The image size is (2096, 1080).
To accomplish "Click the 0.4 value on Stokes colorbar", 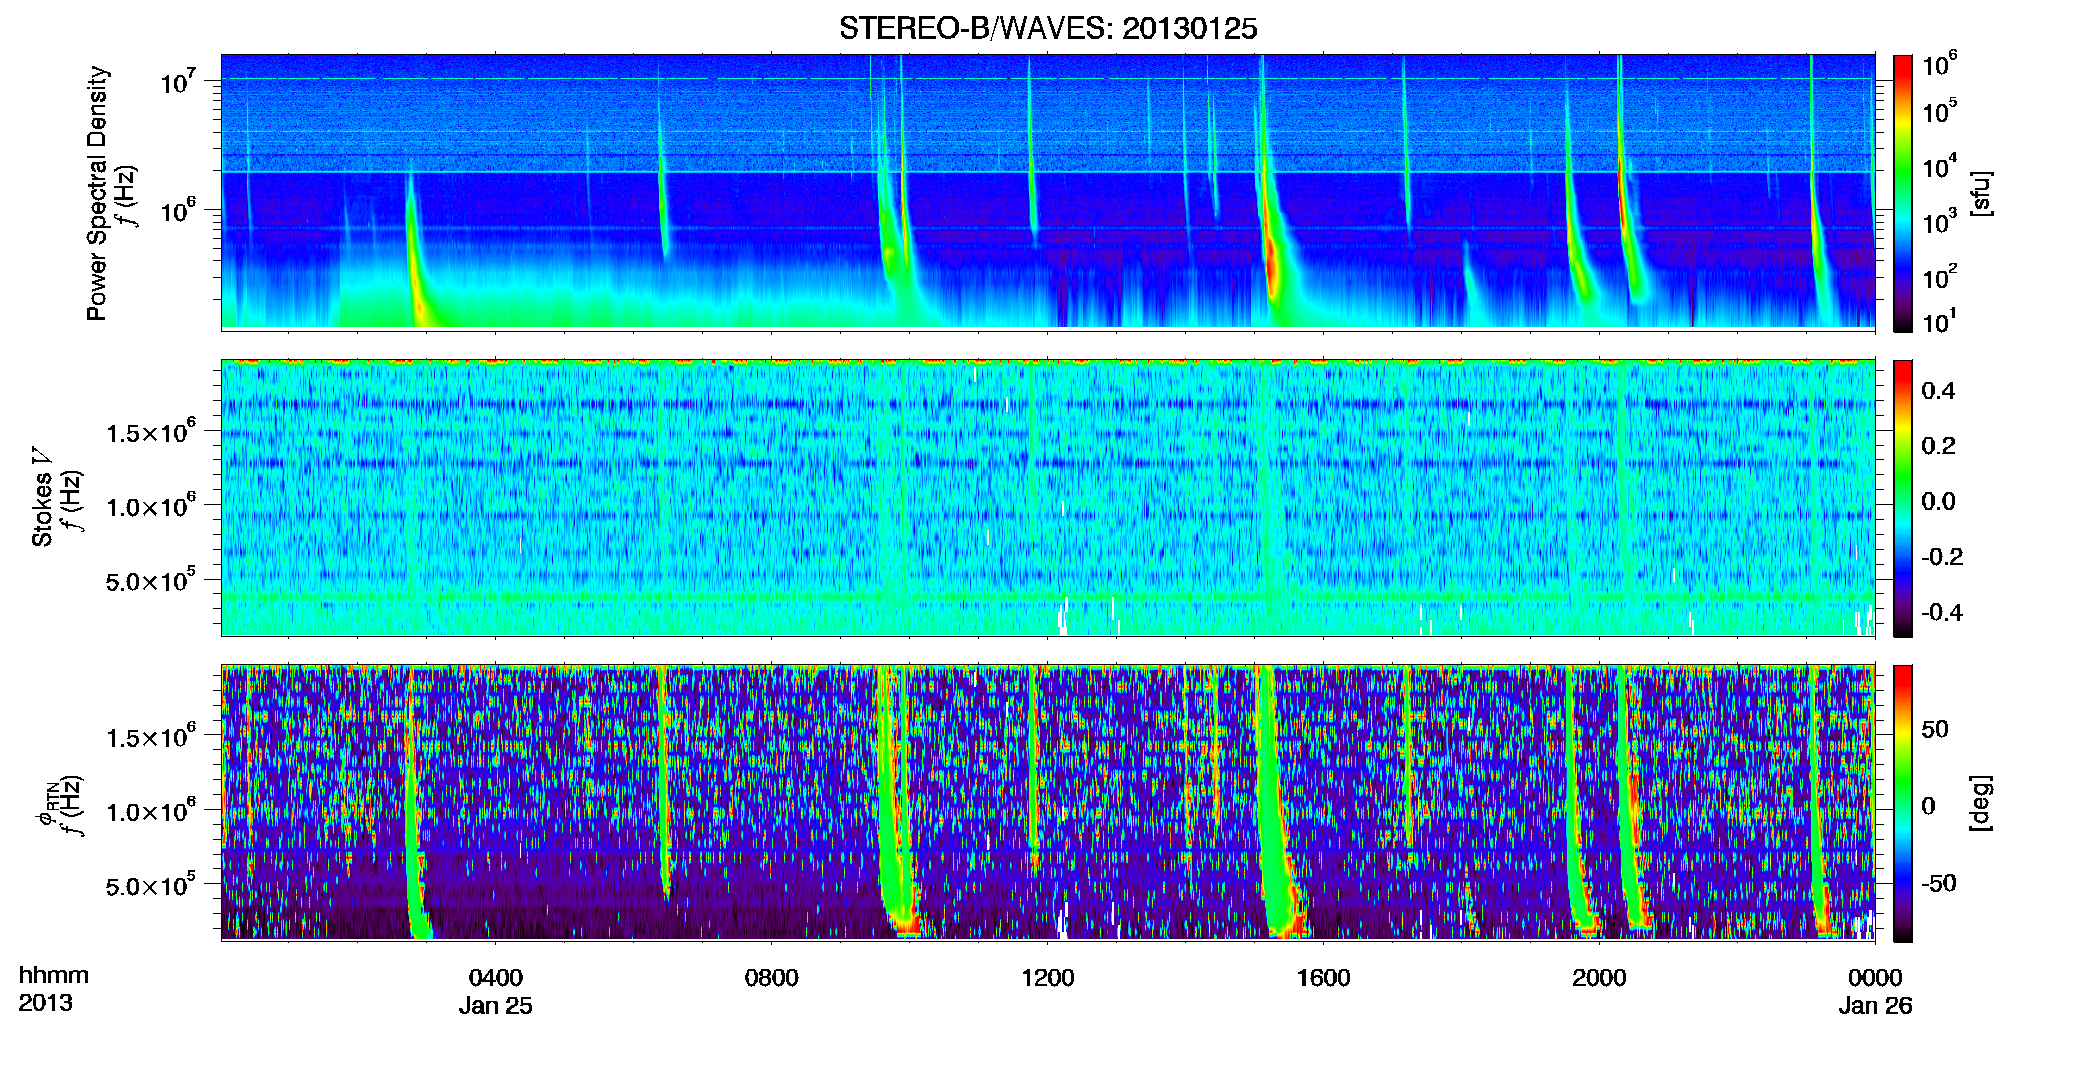I will tap(1938, 391).
